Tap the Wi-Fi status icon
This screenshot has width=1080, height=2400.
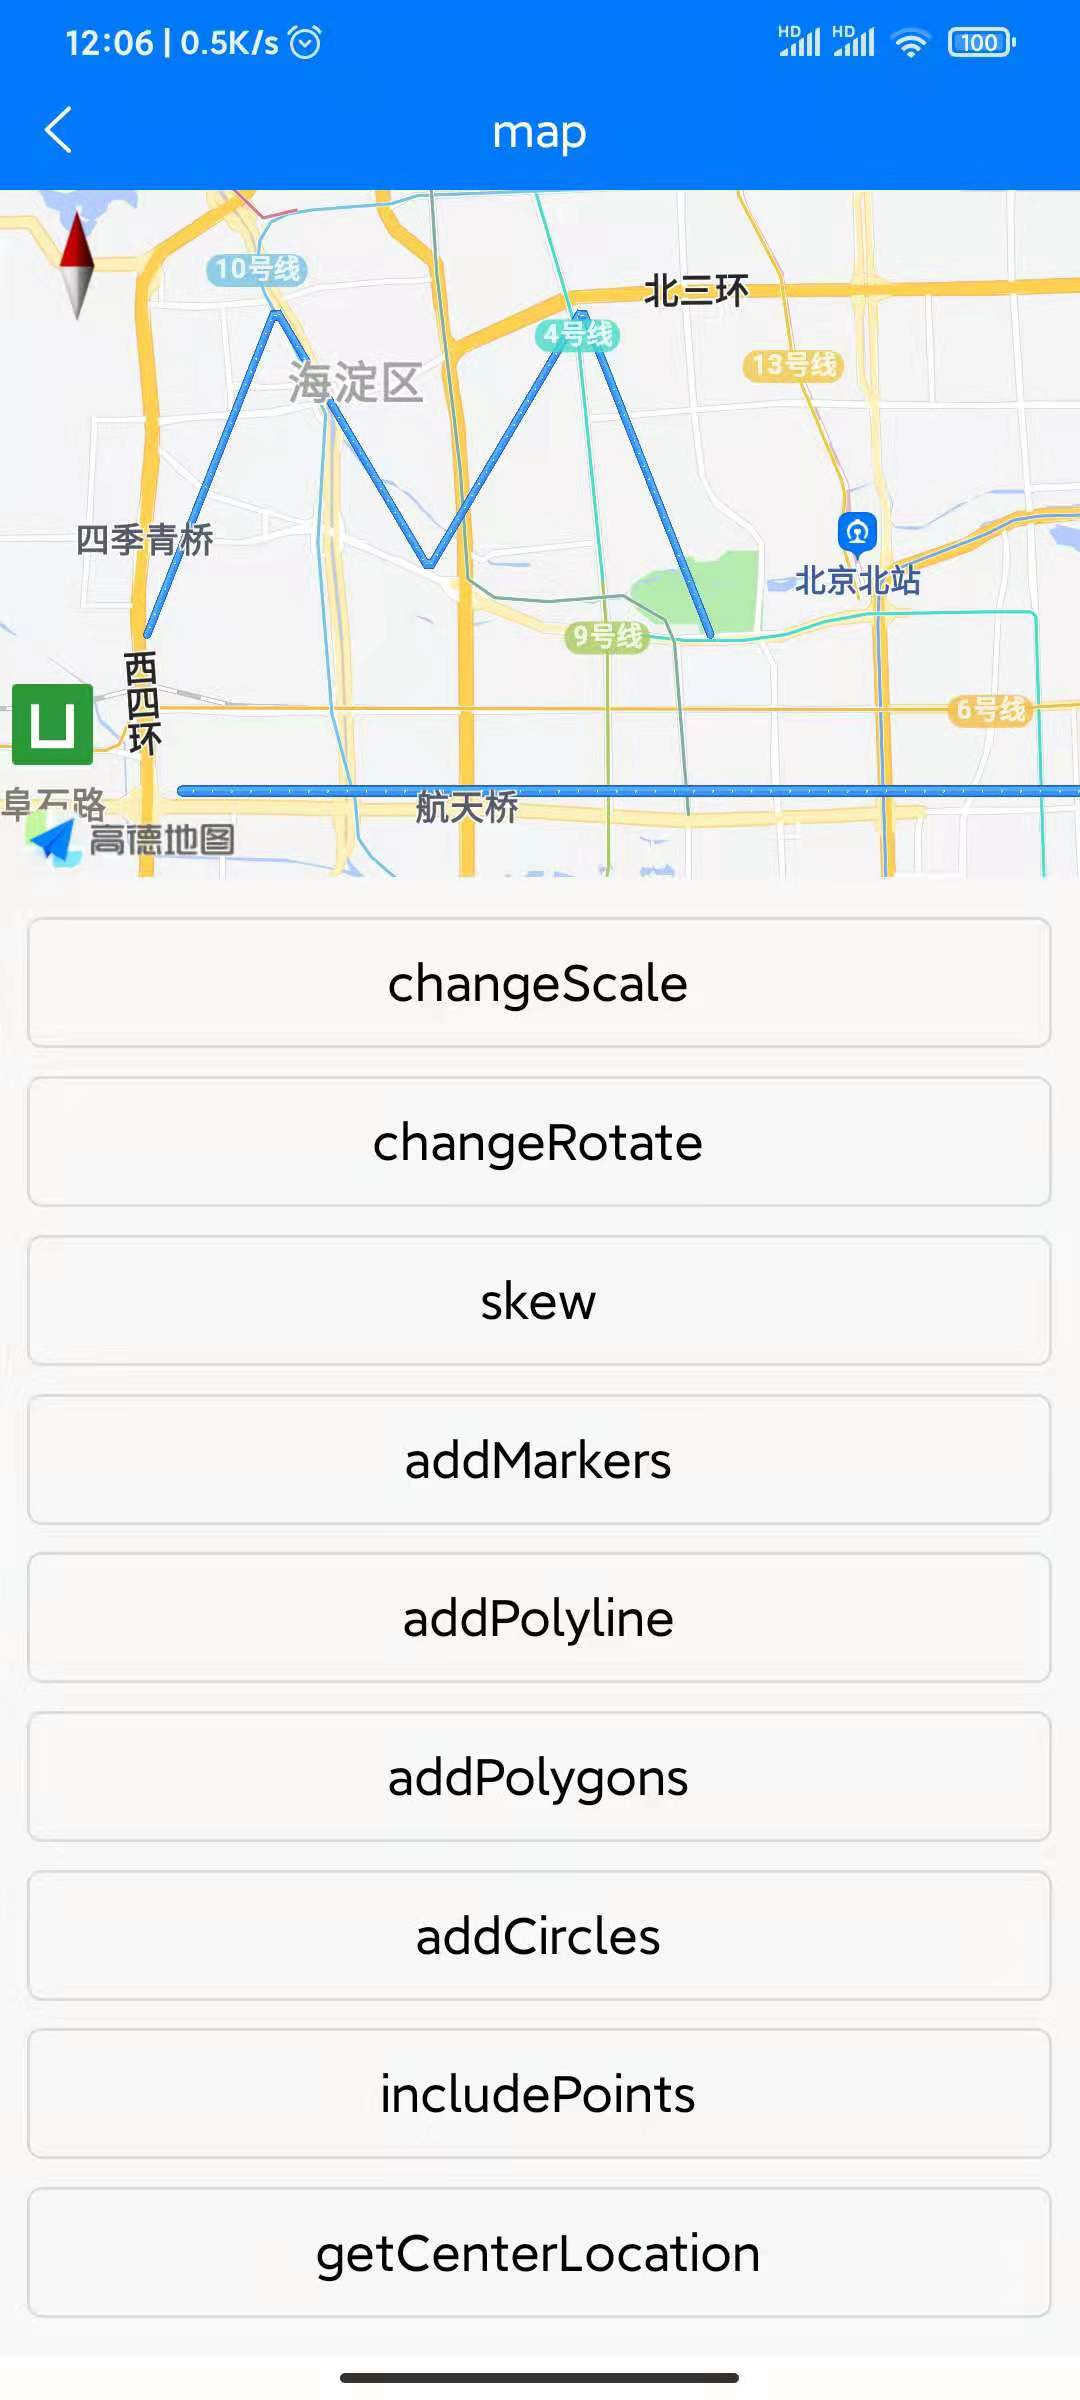[911, 43]
